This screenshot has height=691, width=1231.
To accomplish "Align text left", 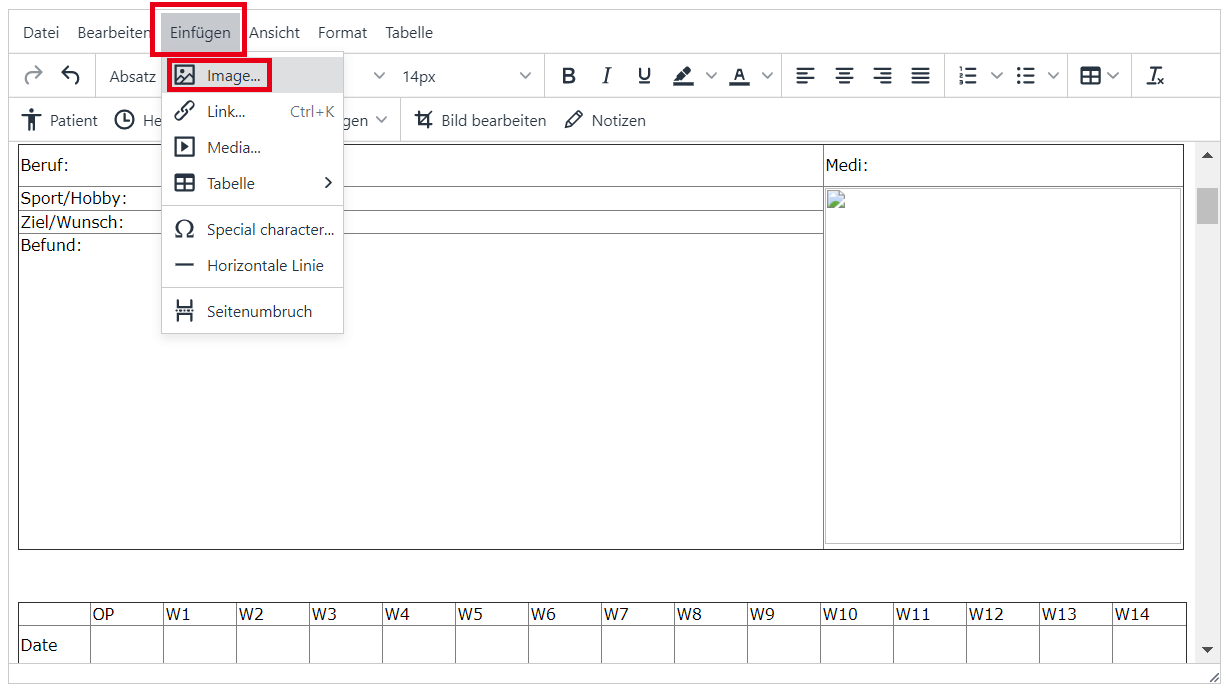I will click(x=805, y=76).
